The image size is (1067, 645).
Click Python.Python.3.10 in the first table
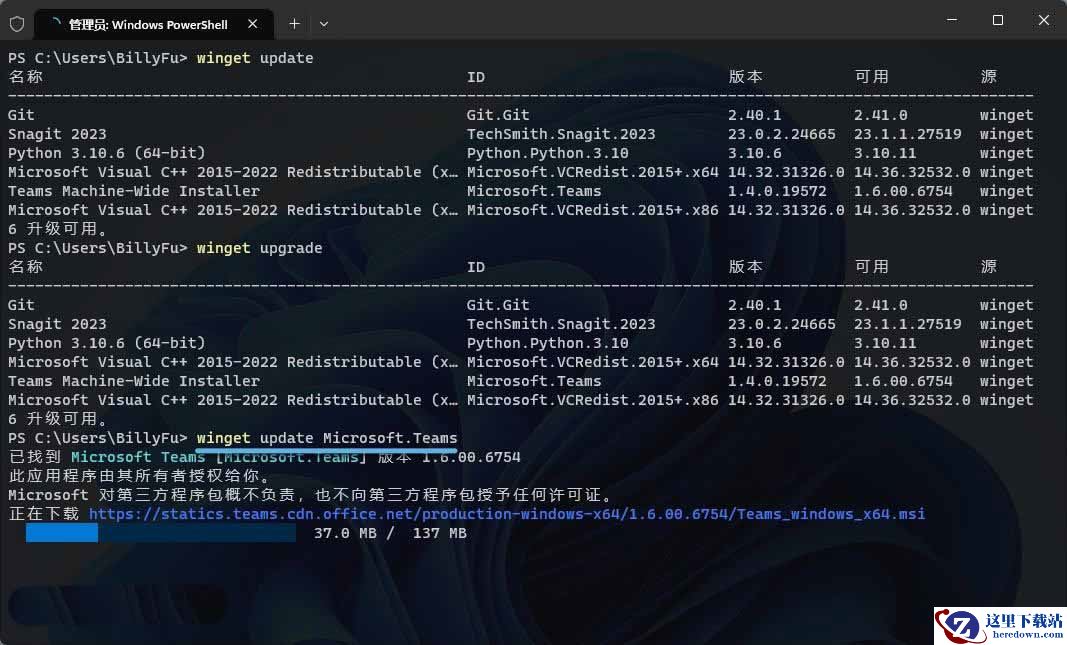[547, 153]
